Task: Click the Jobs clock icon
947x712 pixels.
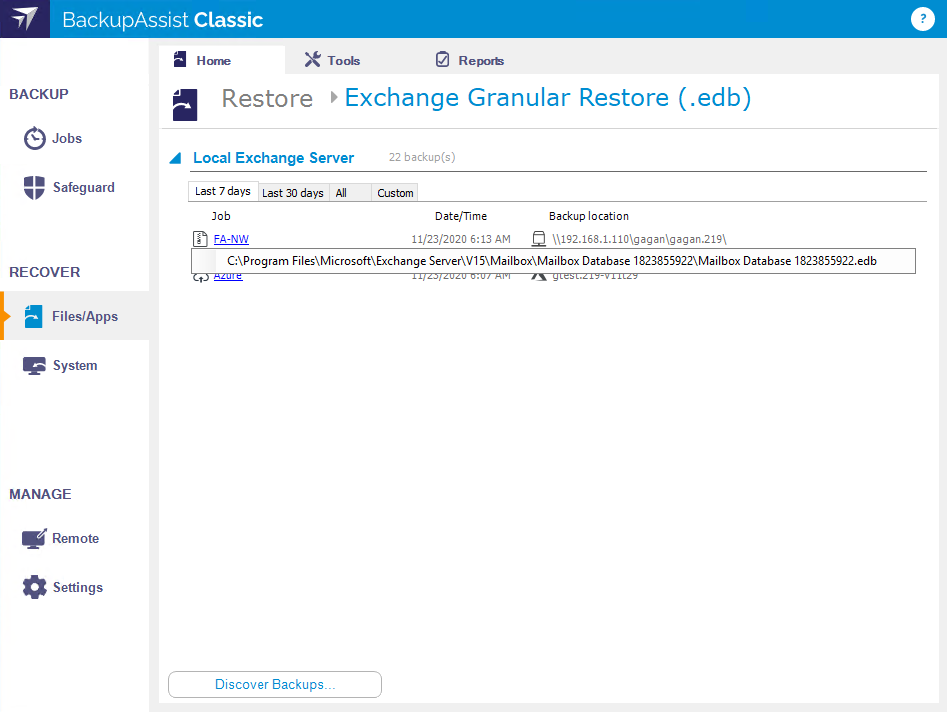Action: 34,138
